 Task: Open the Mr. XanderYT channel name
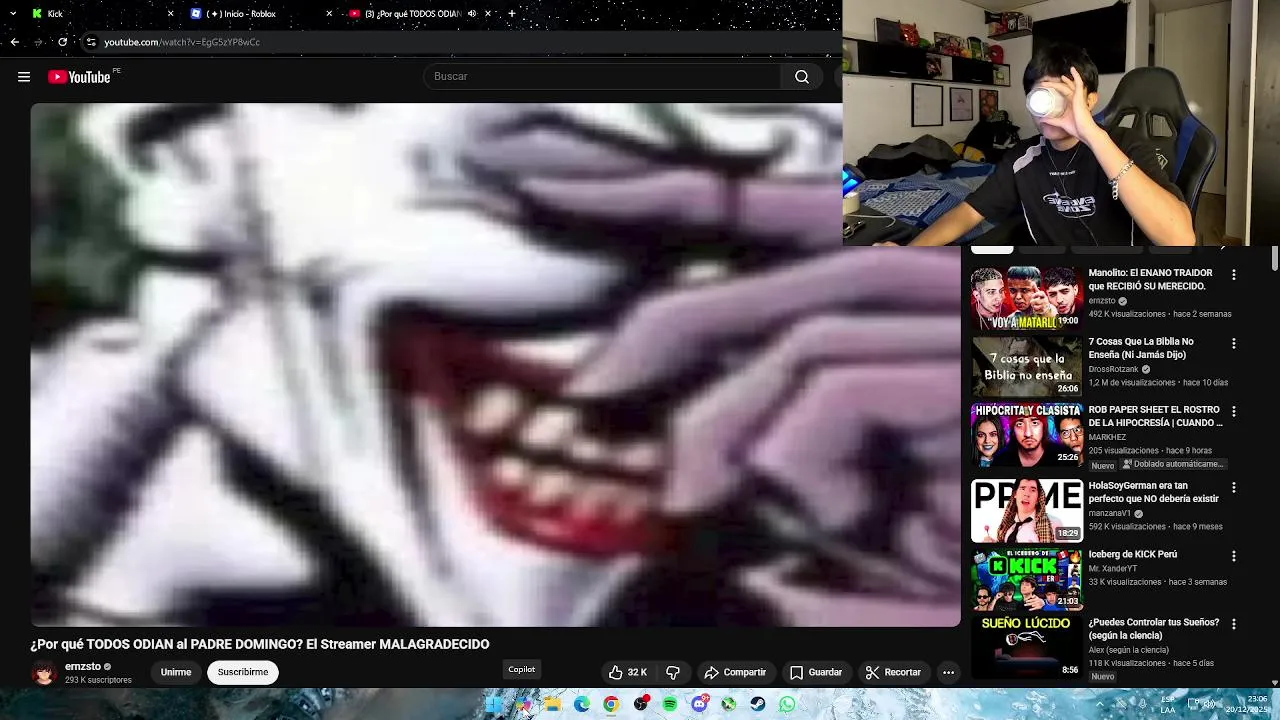pyautogui.click(x=1113, y=568)
